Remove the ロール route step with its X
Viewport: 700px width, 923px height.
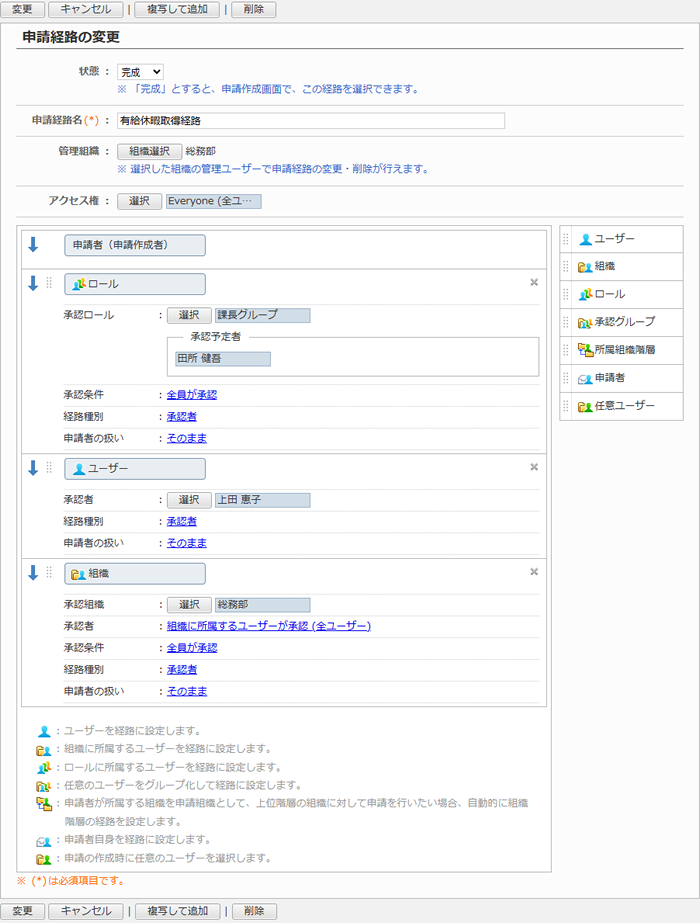[534, 282]
